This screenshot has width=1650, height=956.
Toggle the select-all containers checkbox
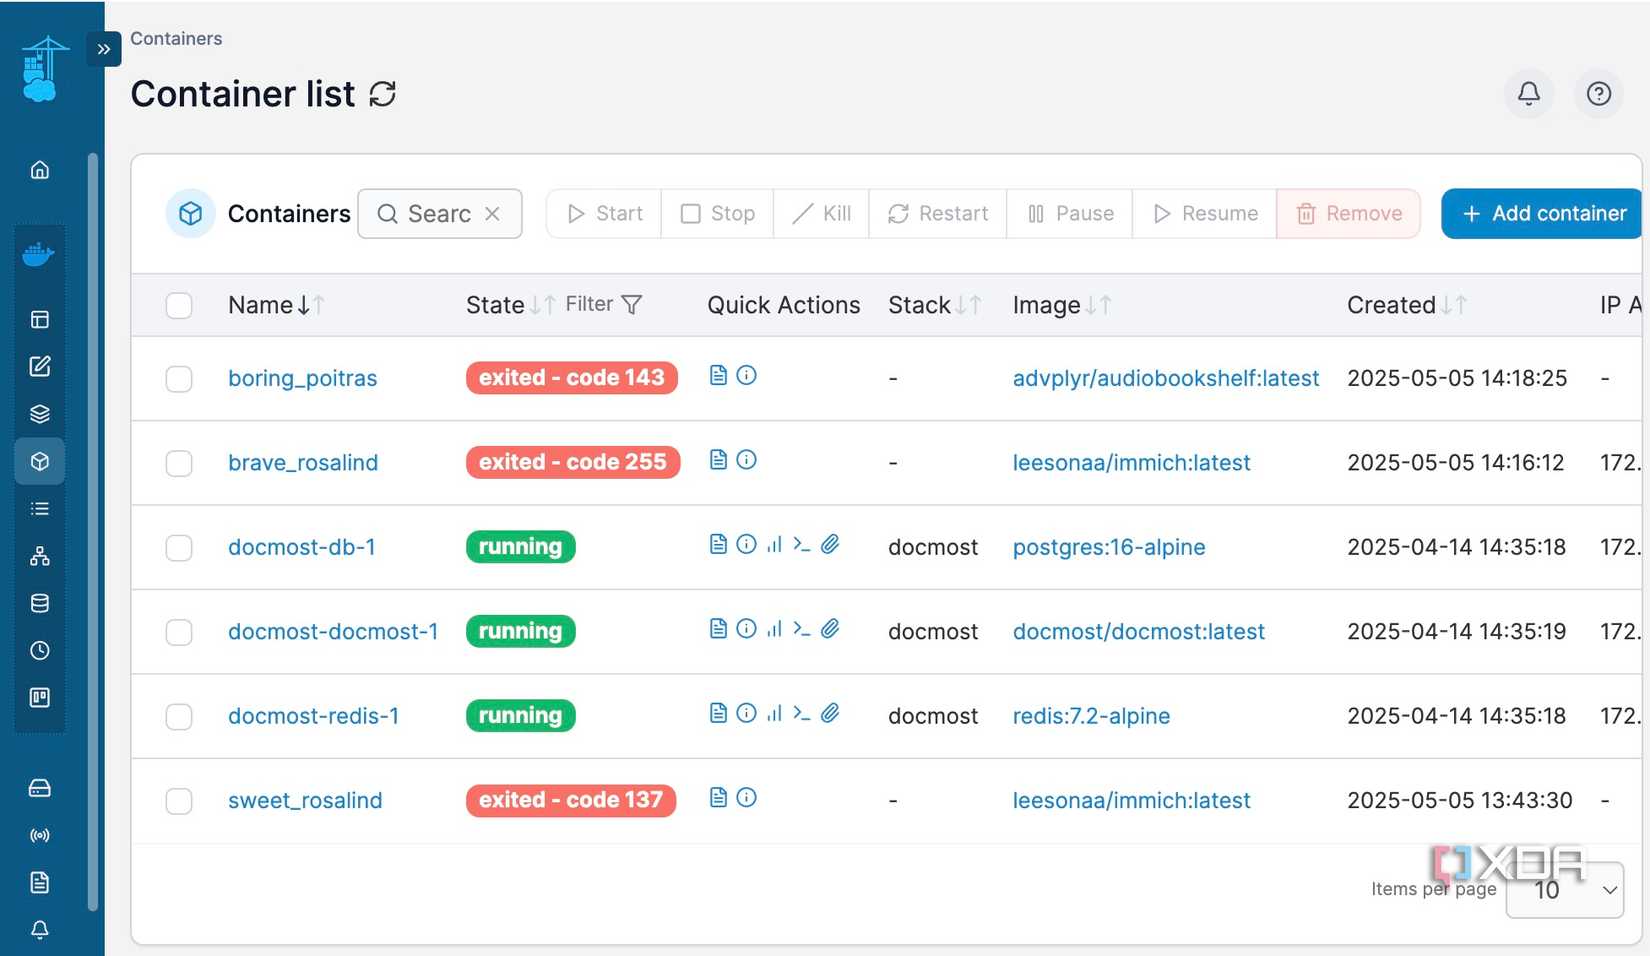[179, 305]
